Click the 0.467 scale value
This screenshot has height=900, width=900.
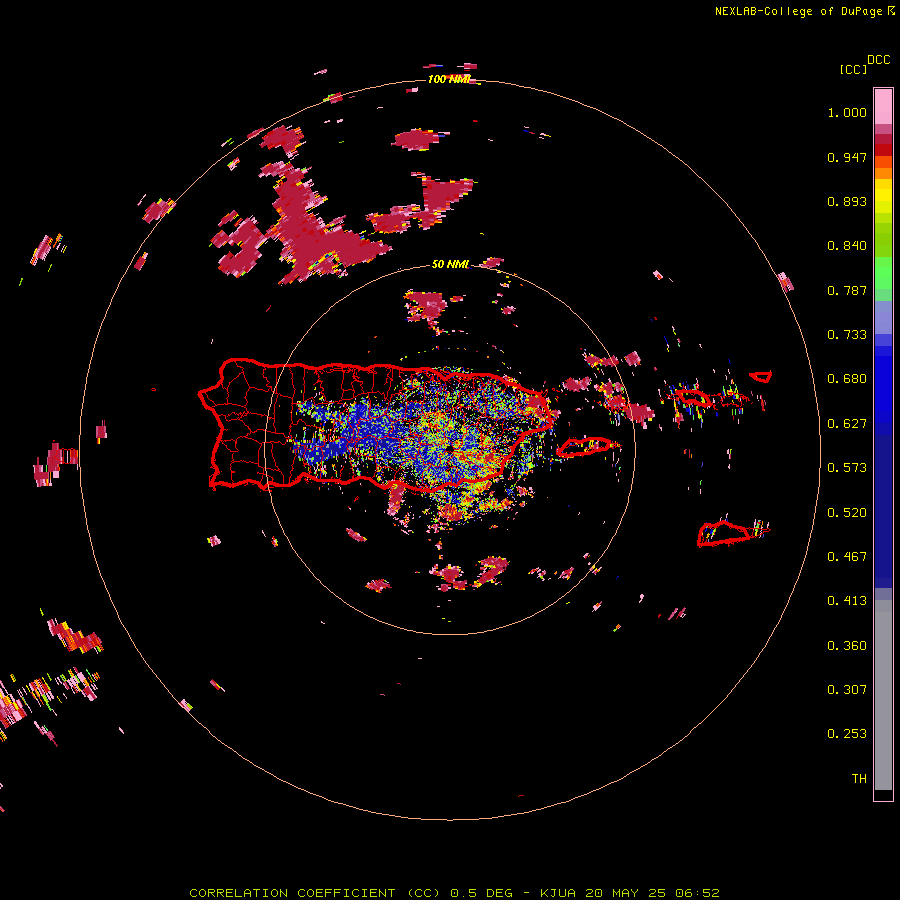(847, 557)
